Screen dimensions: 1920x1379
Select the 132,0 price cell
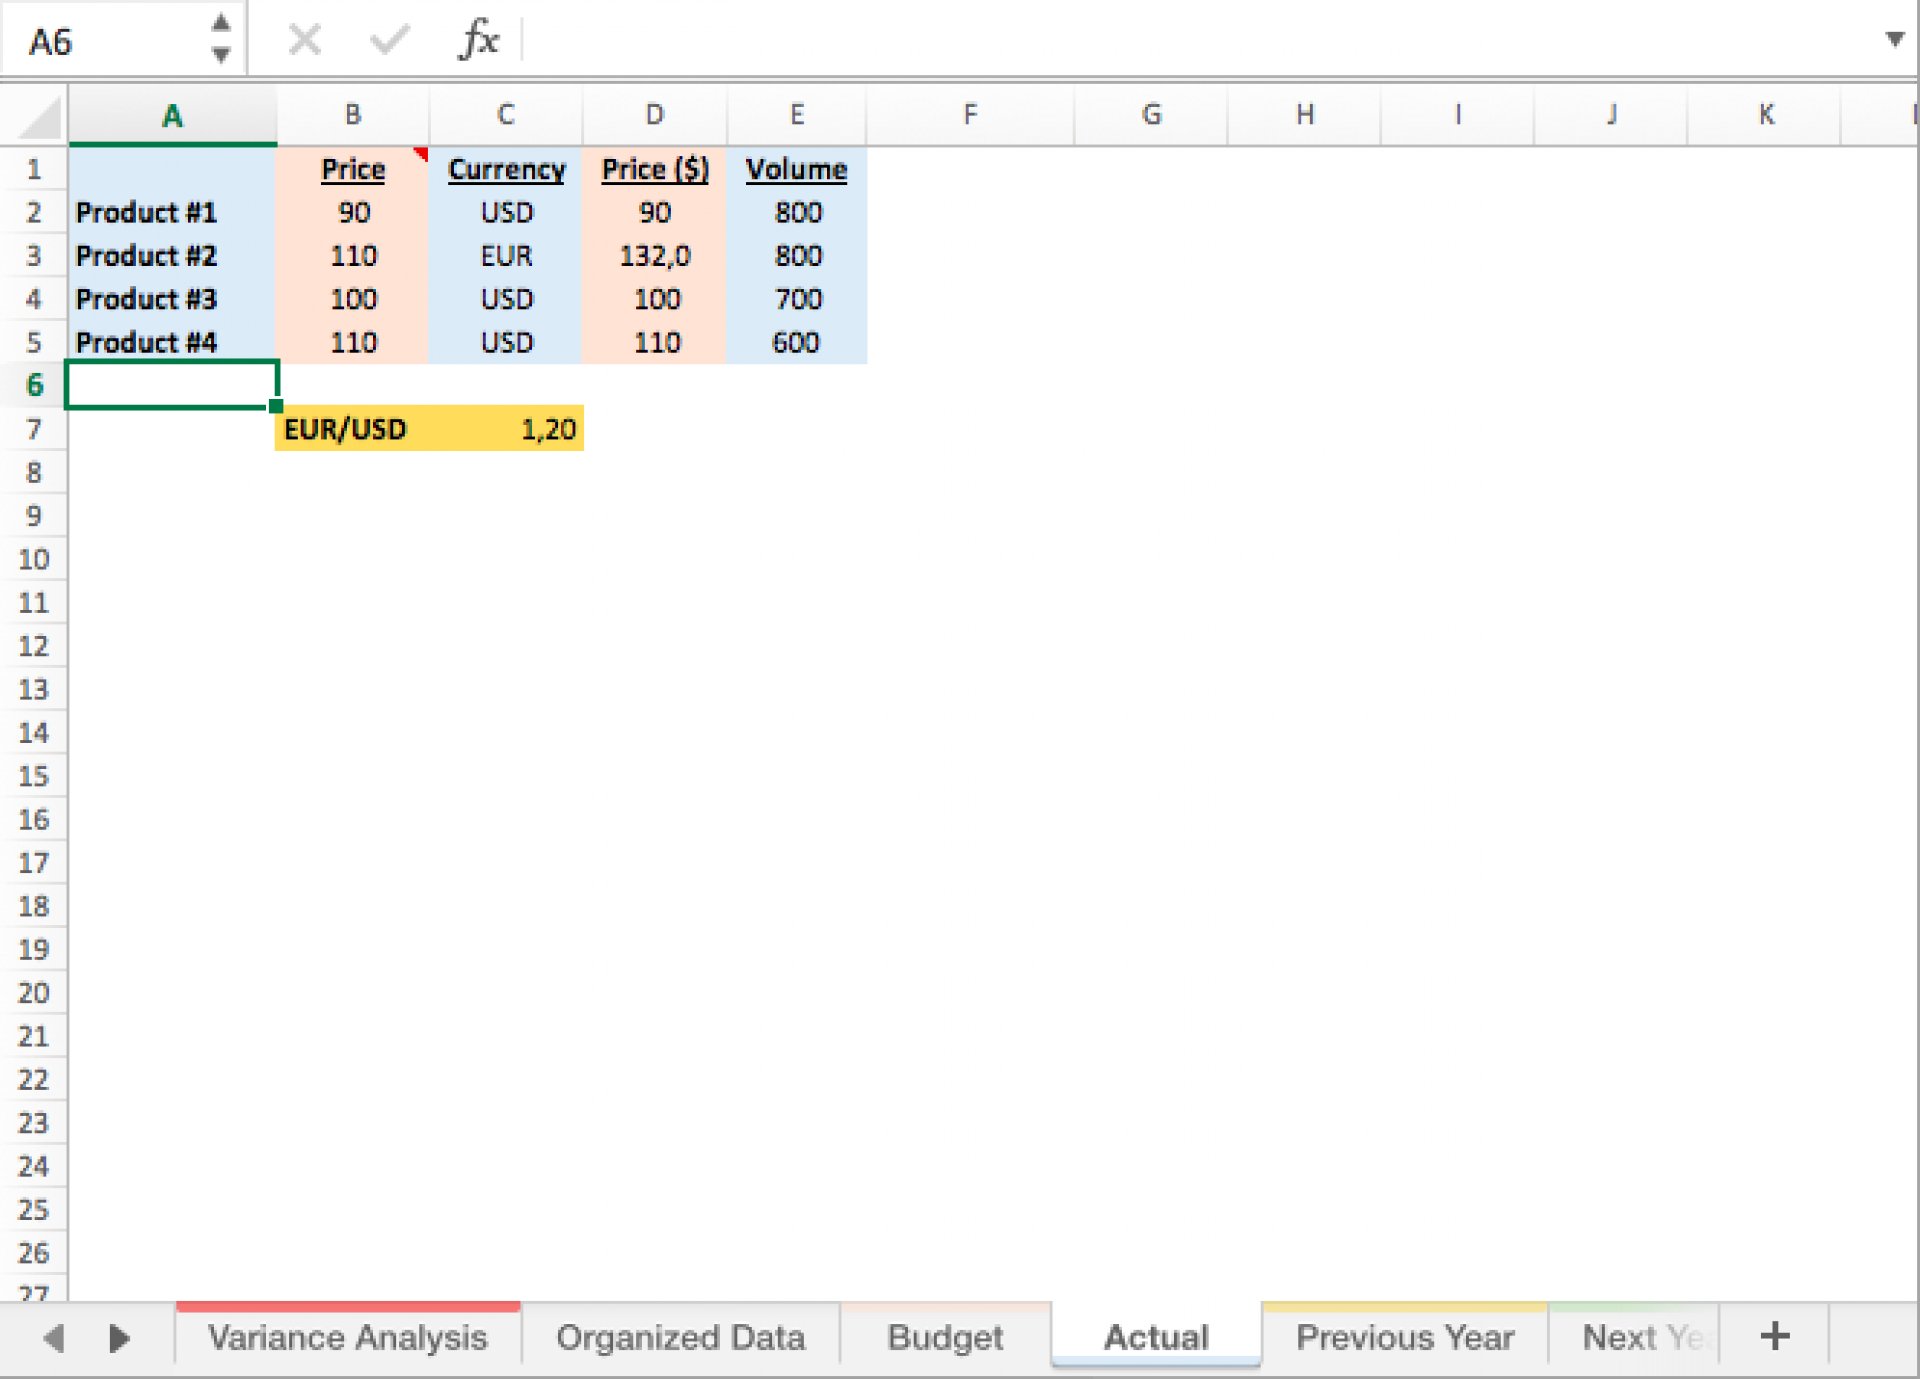(654, 256)
